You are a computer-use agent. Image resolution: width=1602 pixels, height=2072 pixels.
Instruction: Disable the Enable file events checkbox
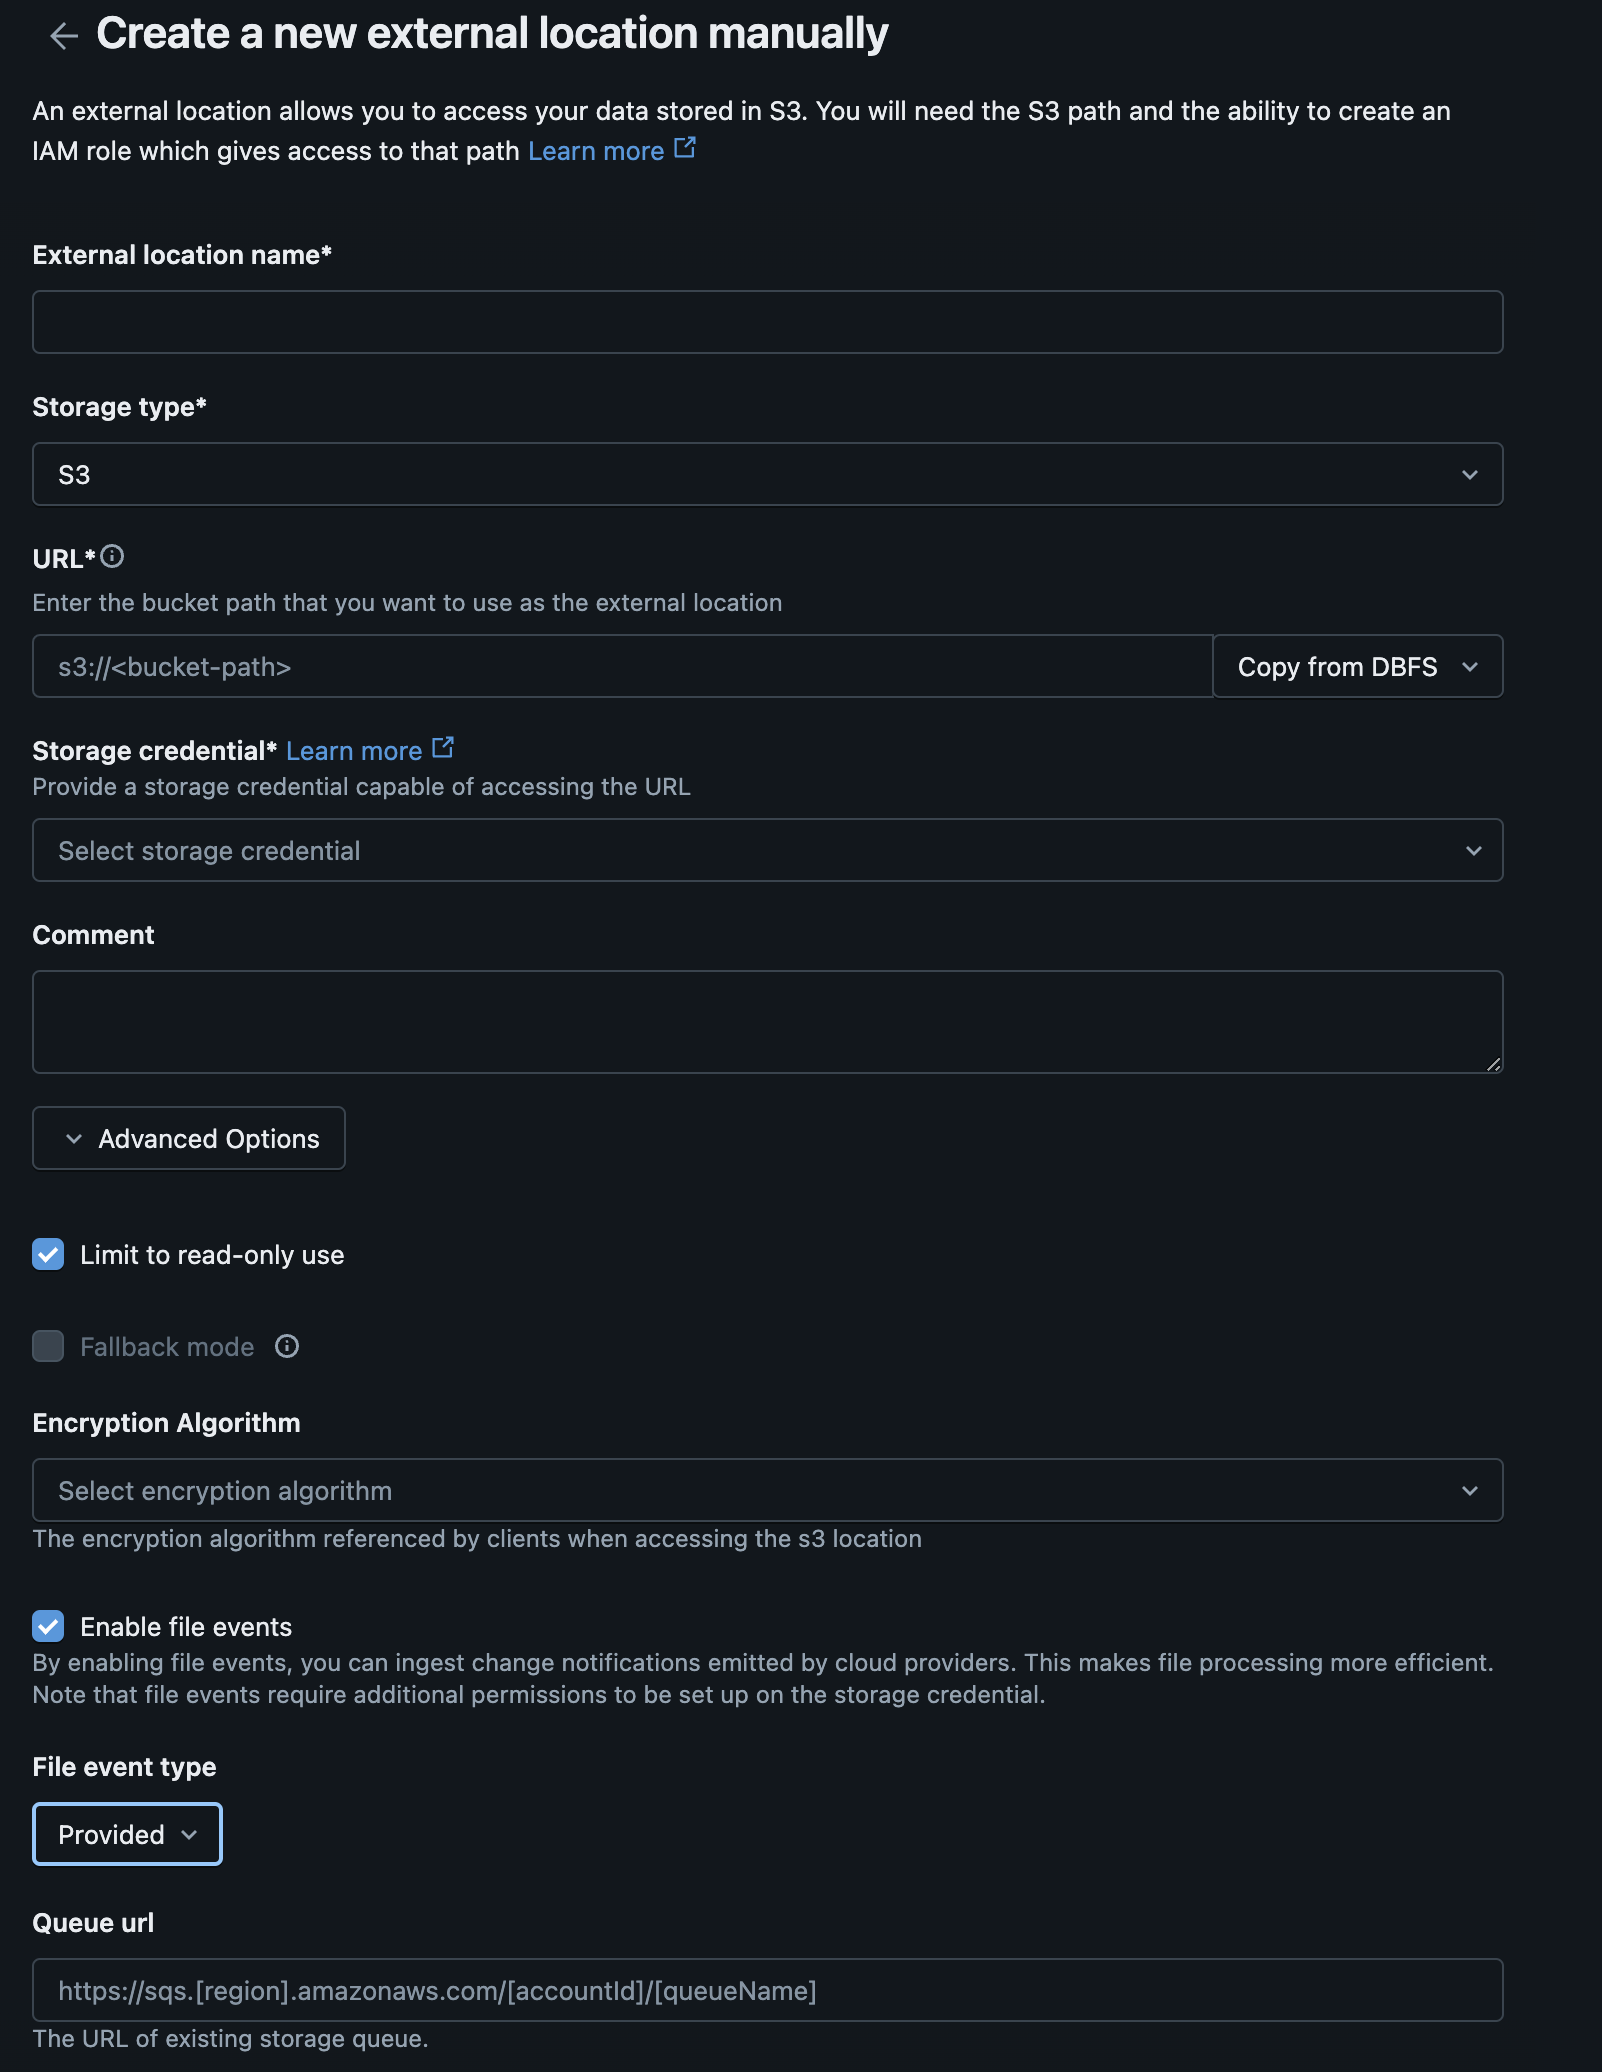point(48,1626)
